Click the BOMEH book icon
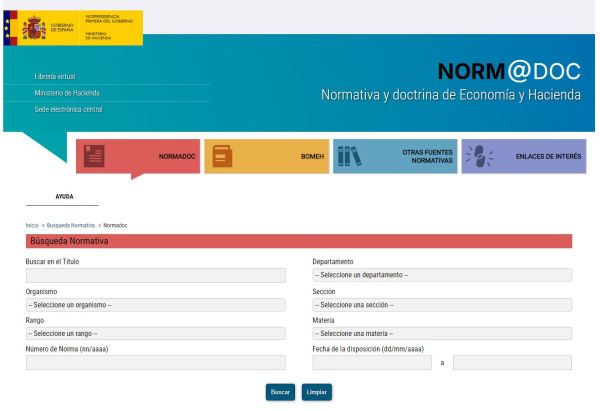 tap(222, 156)
